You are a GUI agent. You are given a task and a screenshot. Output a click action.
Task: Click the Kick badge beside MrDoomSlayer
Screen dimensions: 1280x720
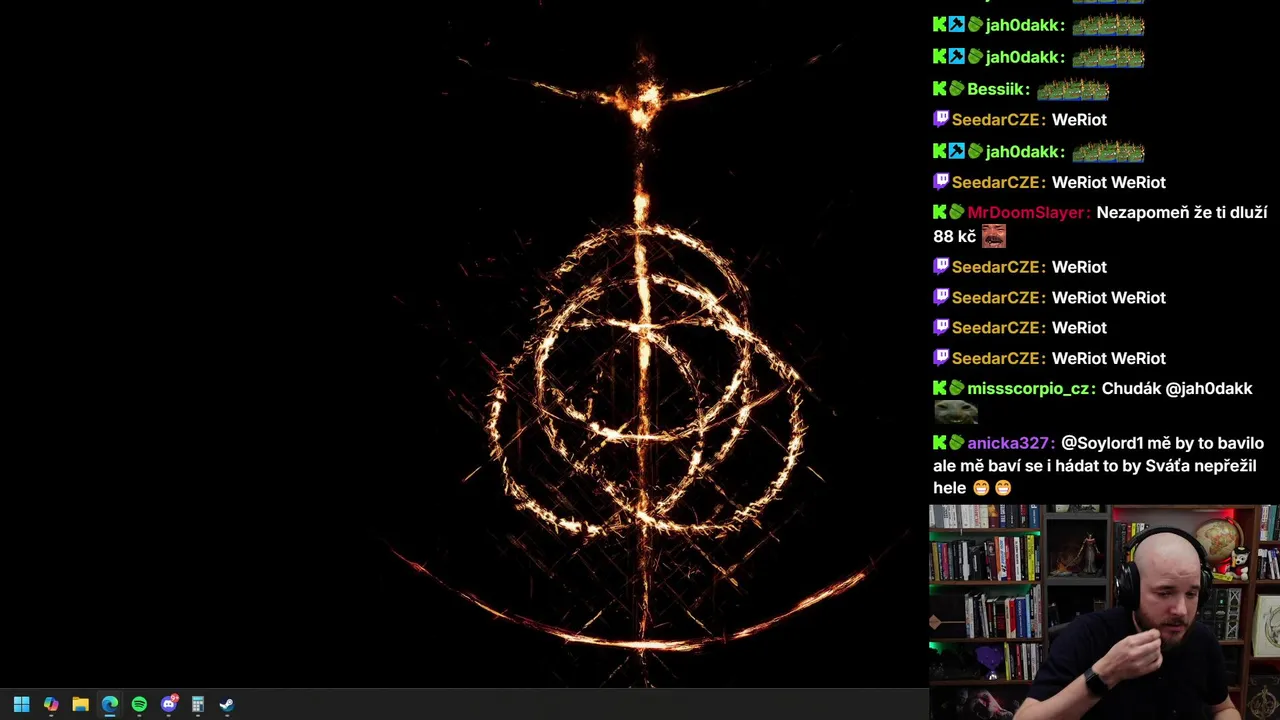[x=940, y=212]
